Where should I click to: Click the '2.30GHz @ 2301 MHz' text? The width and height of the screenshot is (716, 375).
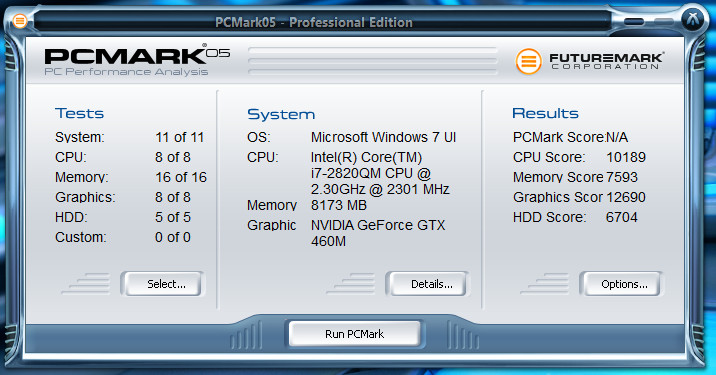click(380, 189)
